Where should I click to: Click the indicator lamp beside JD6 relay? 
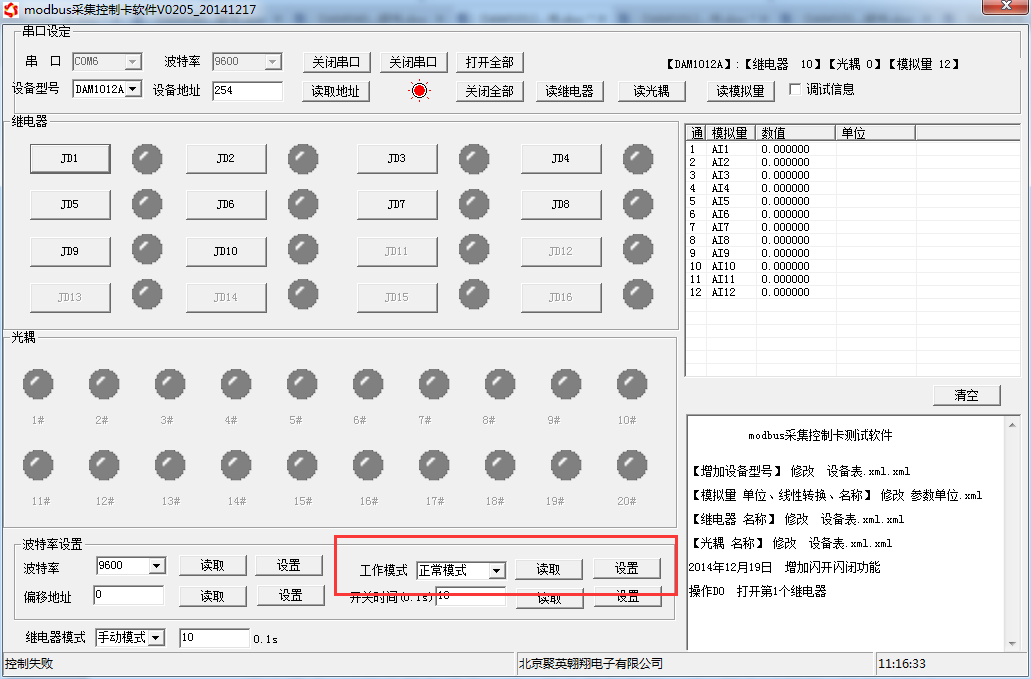[303, 204]
